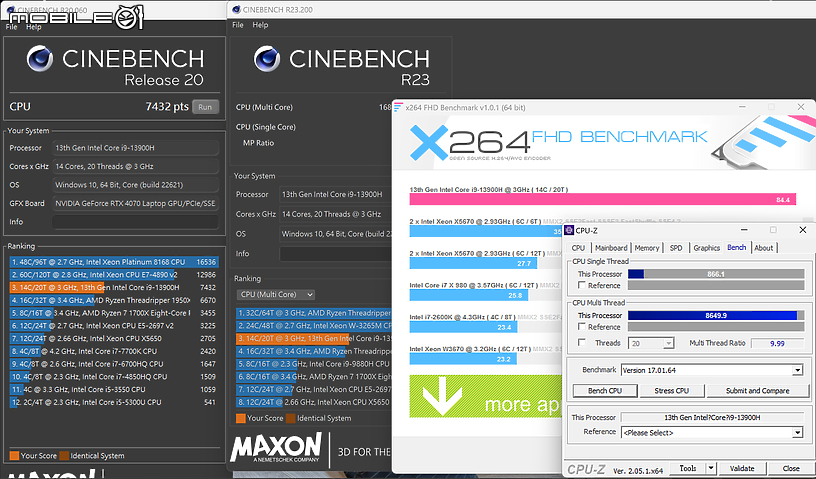The image size is (816, 479).
Task: Click the Stress CPU button
Action: 671,390
